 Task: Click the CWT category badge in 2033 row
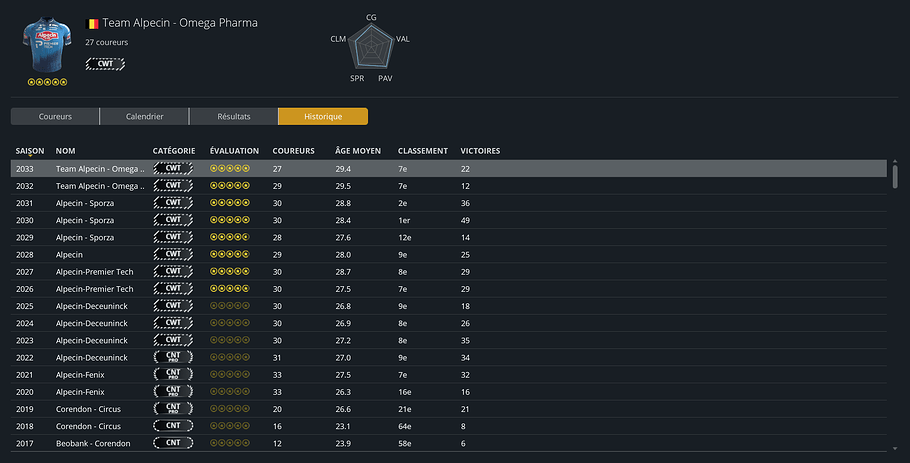pyautogui.click(x=173, y=168)
